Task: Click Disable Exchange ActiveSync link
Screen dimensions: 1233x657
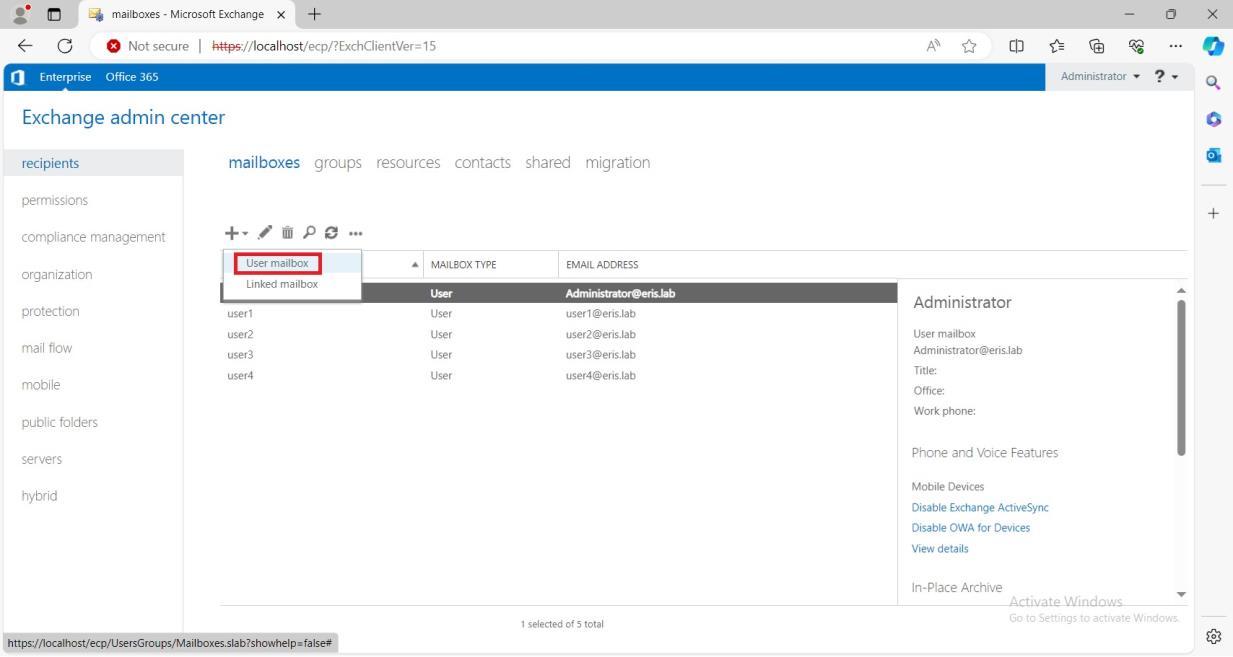Action: (980, 508)
